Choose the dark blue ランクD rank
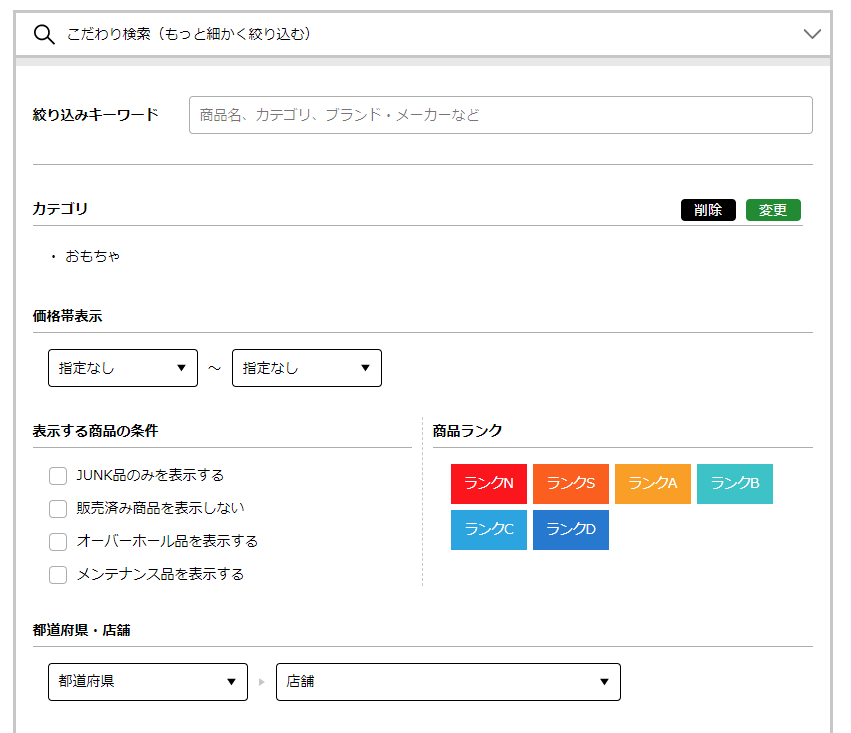The width and height of the screenshot is (851, 733). 571,530
